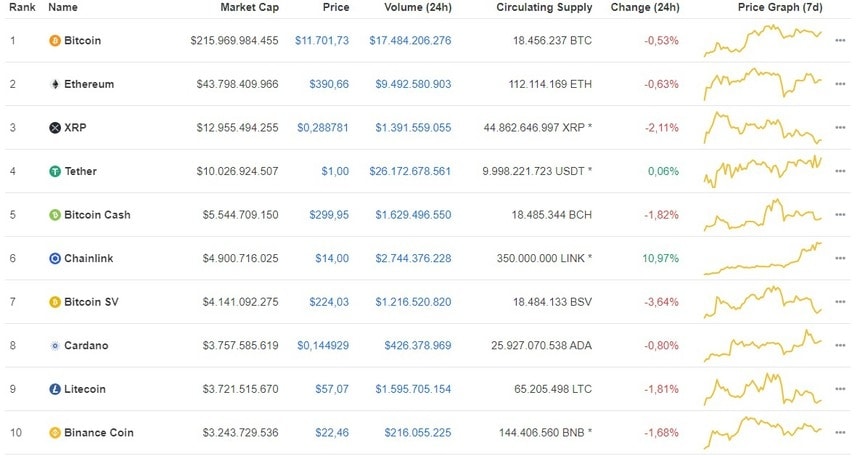Click the Binance Coin logo icon
This screenshot has height=456, width=860.
55,432
